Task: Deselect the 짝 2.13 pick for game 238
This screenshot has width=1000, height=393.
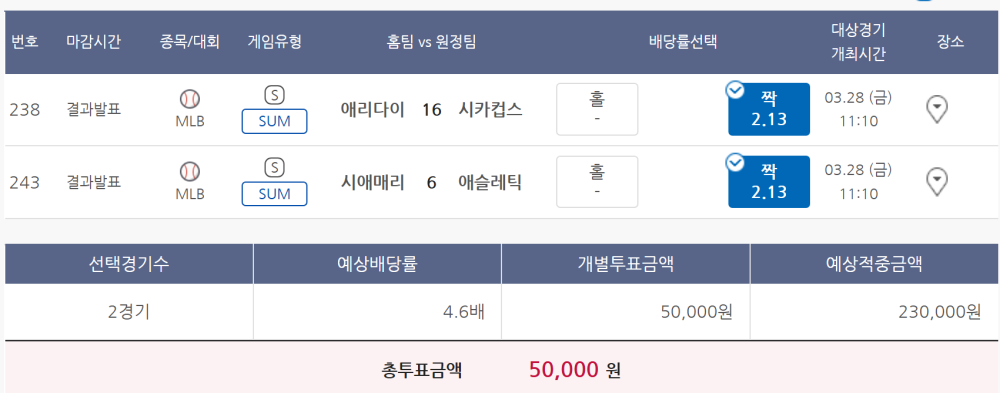Action: (x=769, y=109)
